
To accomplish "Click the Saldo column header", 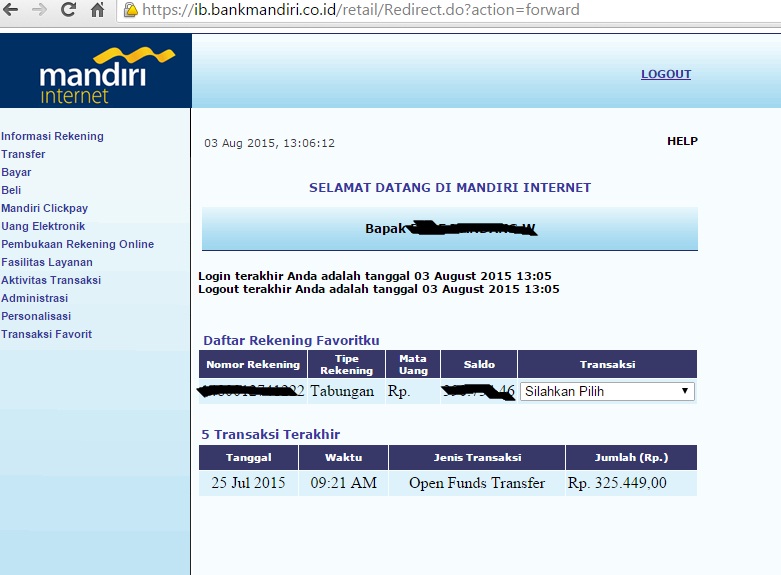I will coord(479,364).
